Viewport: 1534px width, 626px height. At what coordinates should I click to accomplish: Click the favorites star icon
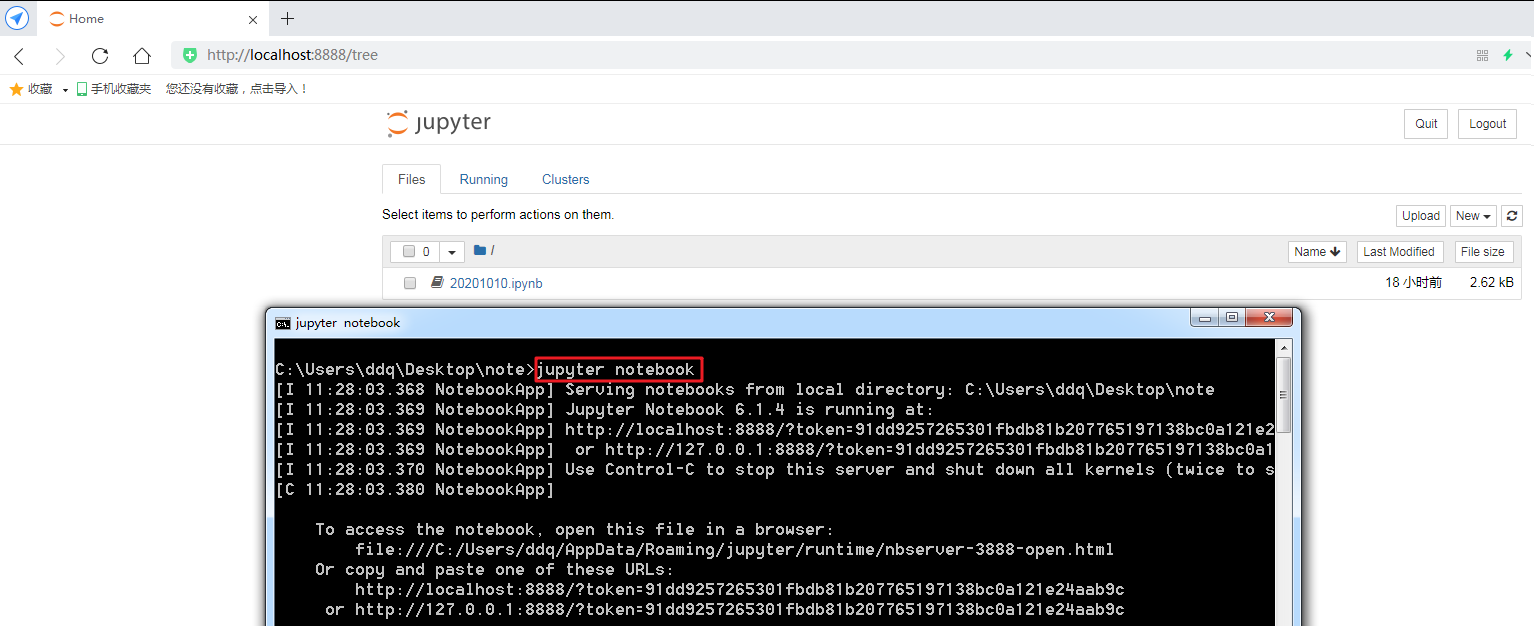click(x=17, y=88)
